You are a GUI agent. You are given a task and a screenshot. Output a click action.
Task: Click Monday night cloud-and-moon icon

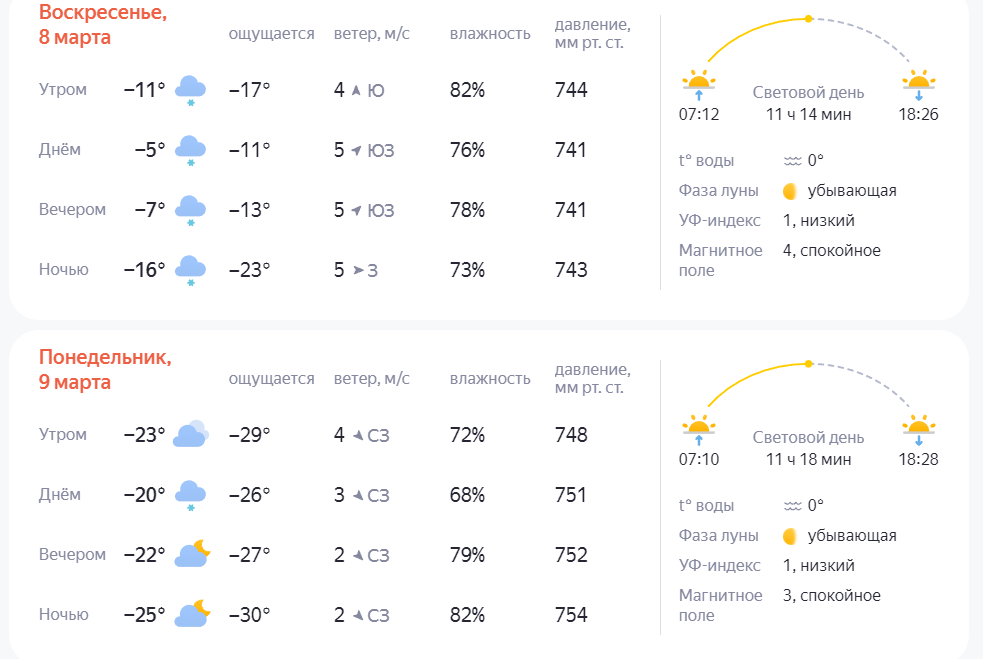(x=192, y=614)
